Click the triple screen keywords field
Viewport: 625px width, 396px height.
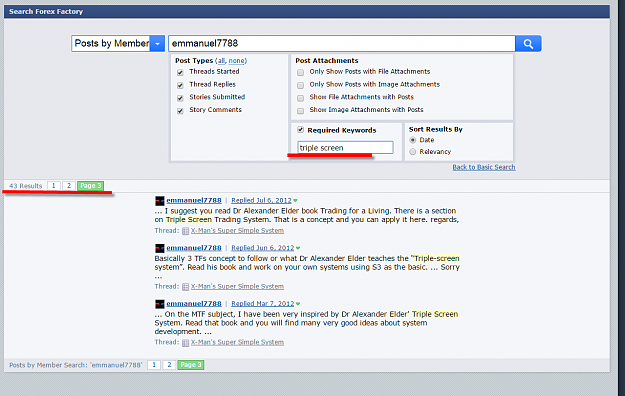click(345, 148)
